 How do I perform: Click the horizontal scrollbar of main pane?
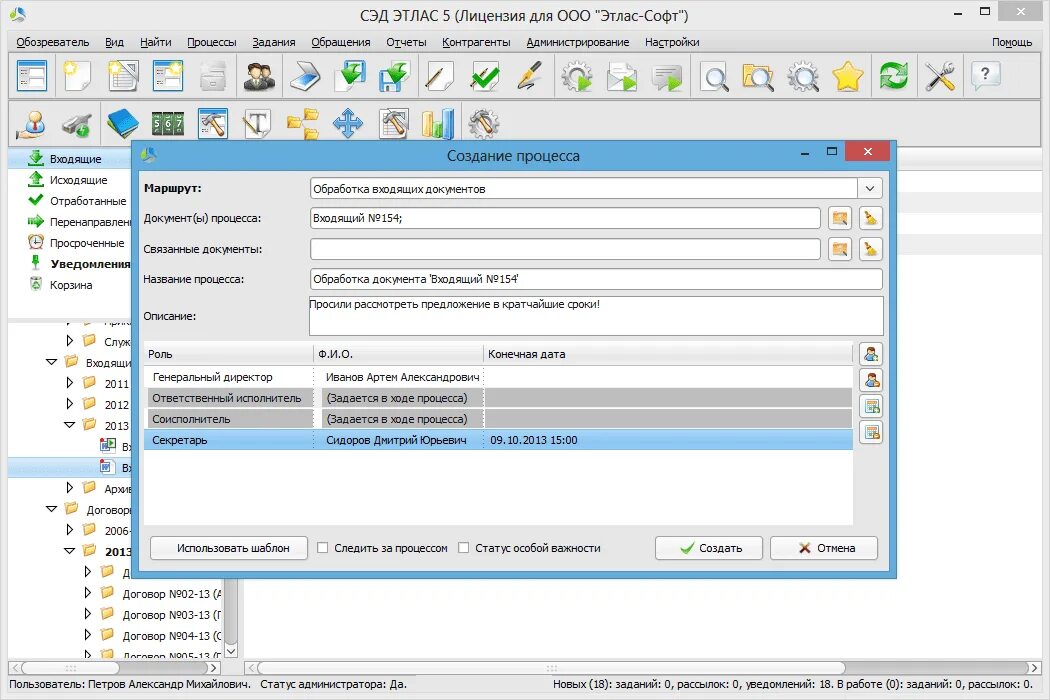click(551, 668)
